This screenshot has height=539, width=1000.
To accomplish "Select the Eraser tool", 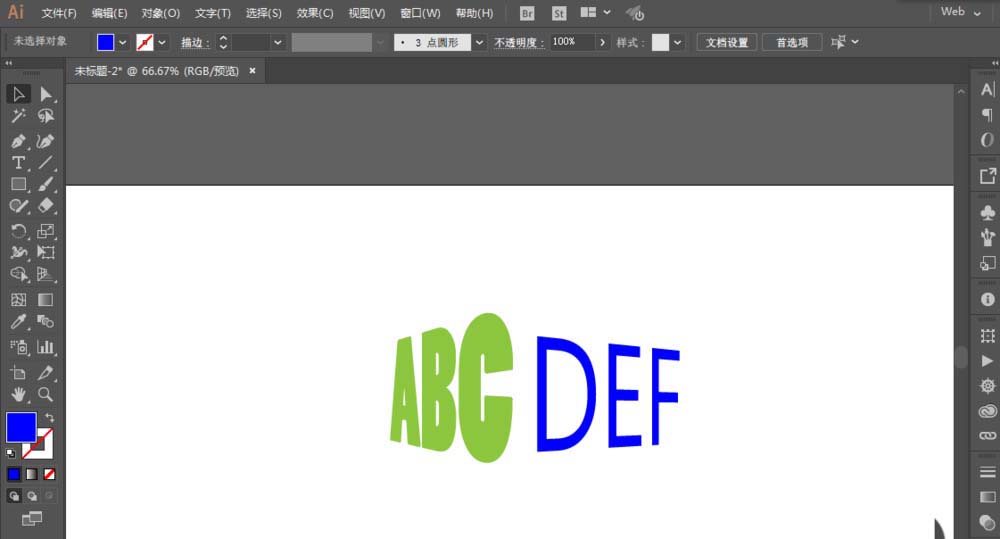I will coord(45,206).
